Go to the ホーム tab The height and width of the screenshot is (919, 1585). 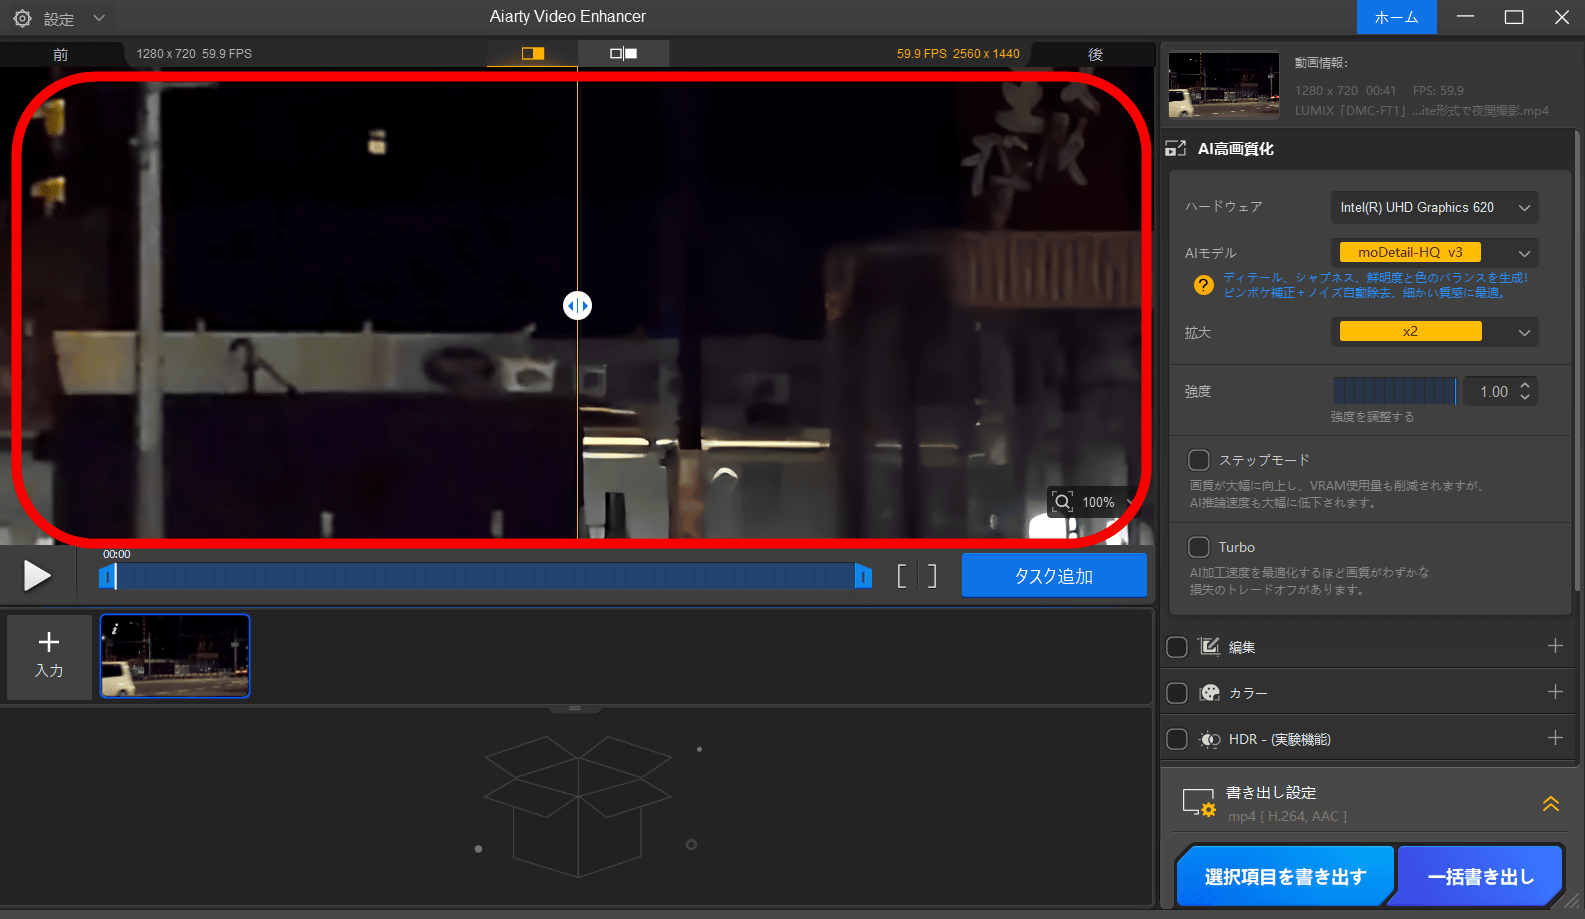tap(1396, 17)
